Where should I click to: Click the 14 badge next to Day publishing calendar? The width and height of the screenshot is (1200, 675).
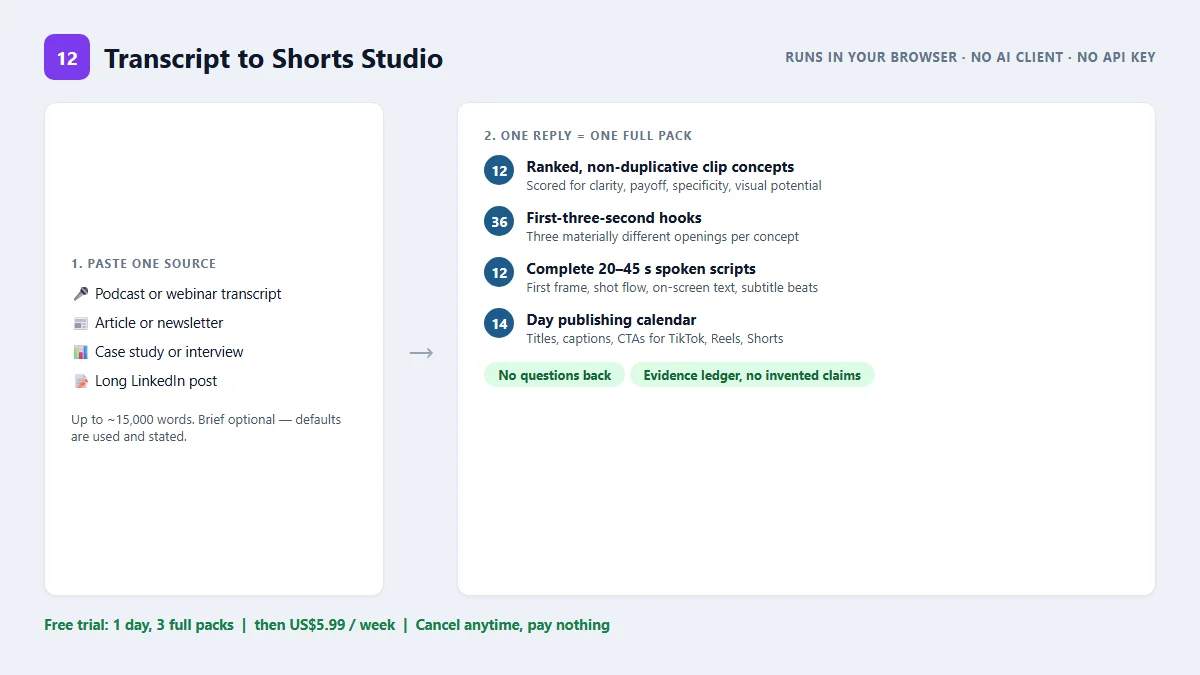pos(499,324)
